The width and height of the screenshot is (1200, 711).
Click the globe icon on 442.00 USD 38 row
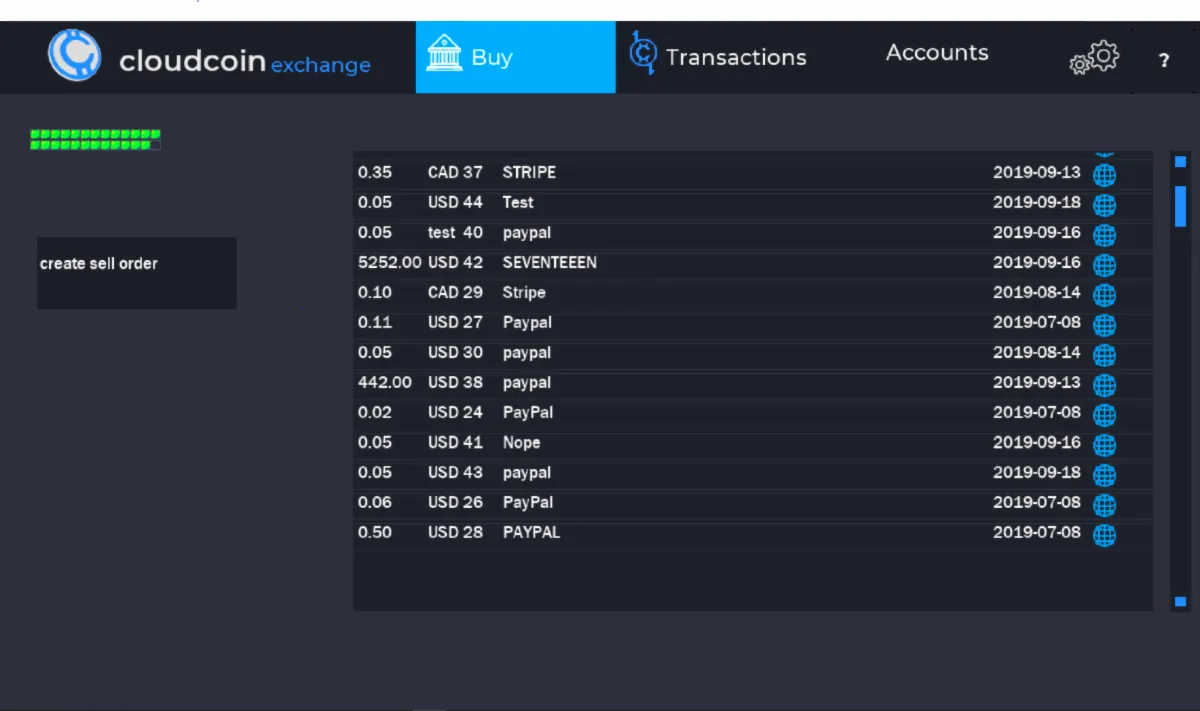[x=1104, y=385]
